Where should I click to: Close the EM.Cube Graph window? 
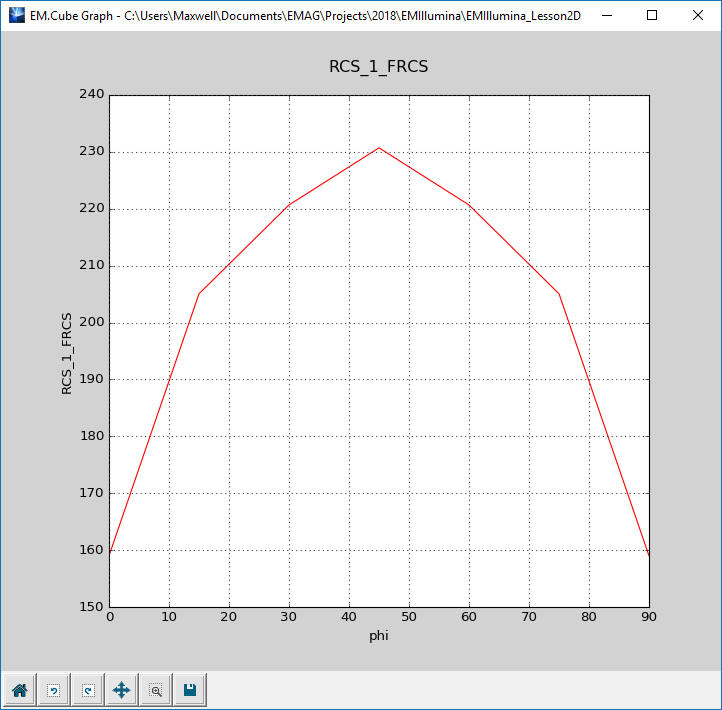pyautogui.click(x=697, y=16)
